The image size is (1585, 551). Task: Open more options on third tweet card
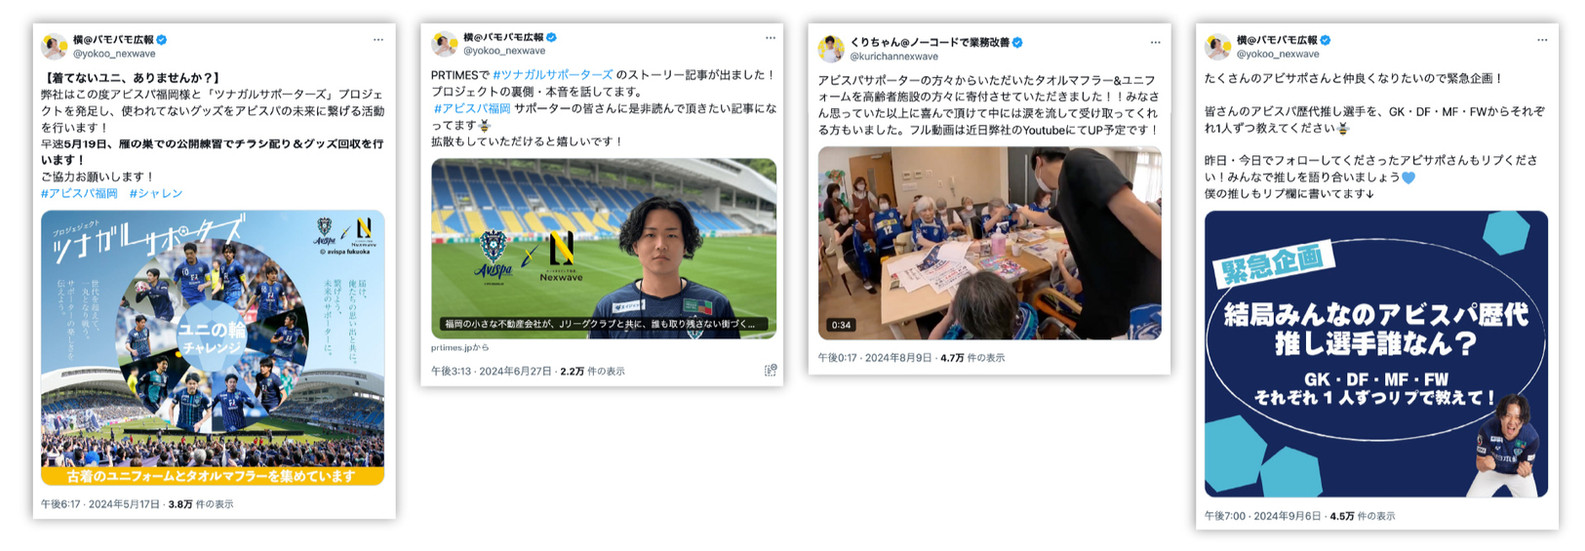(x=1155, y=42)
